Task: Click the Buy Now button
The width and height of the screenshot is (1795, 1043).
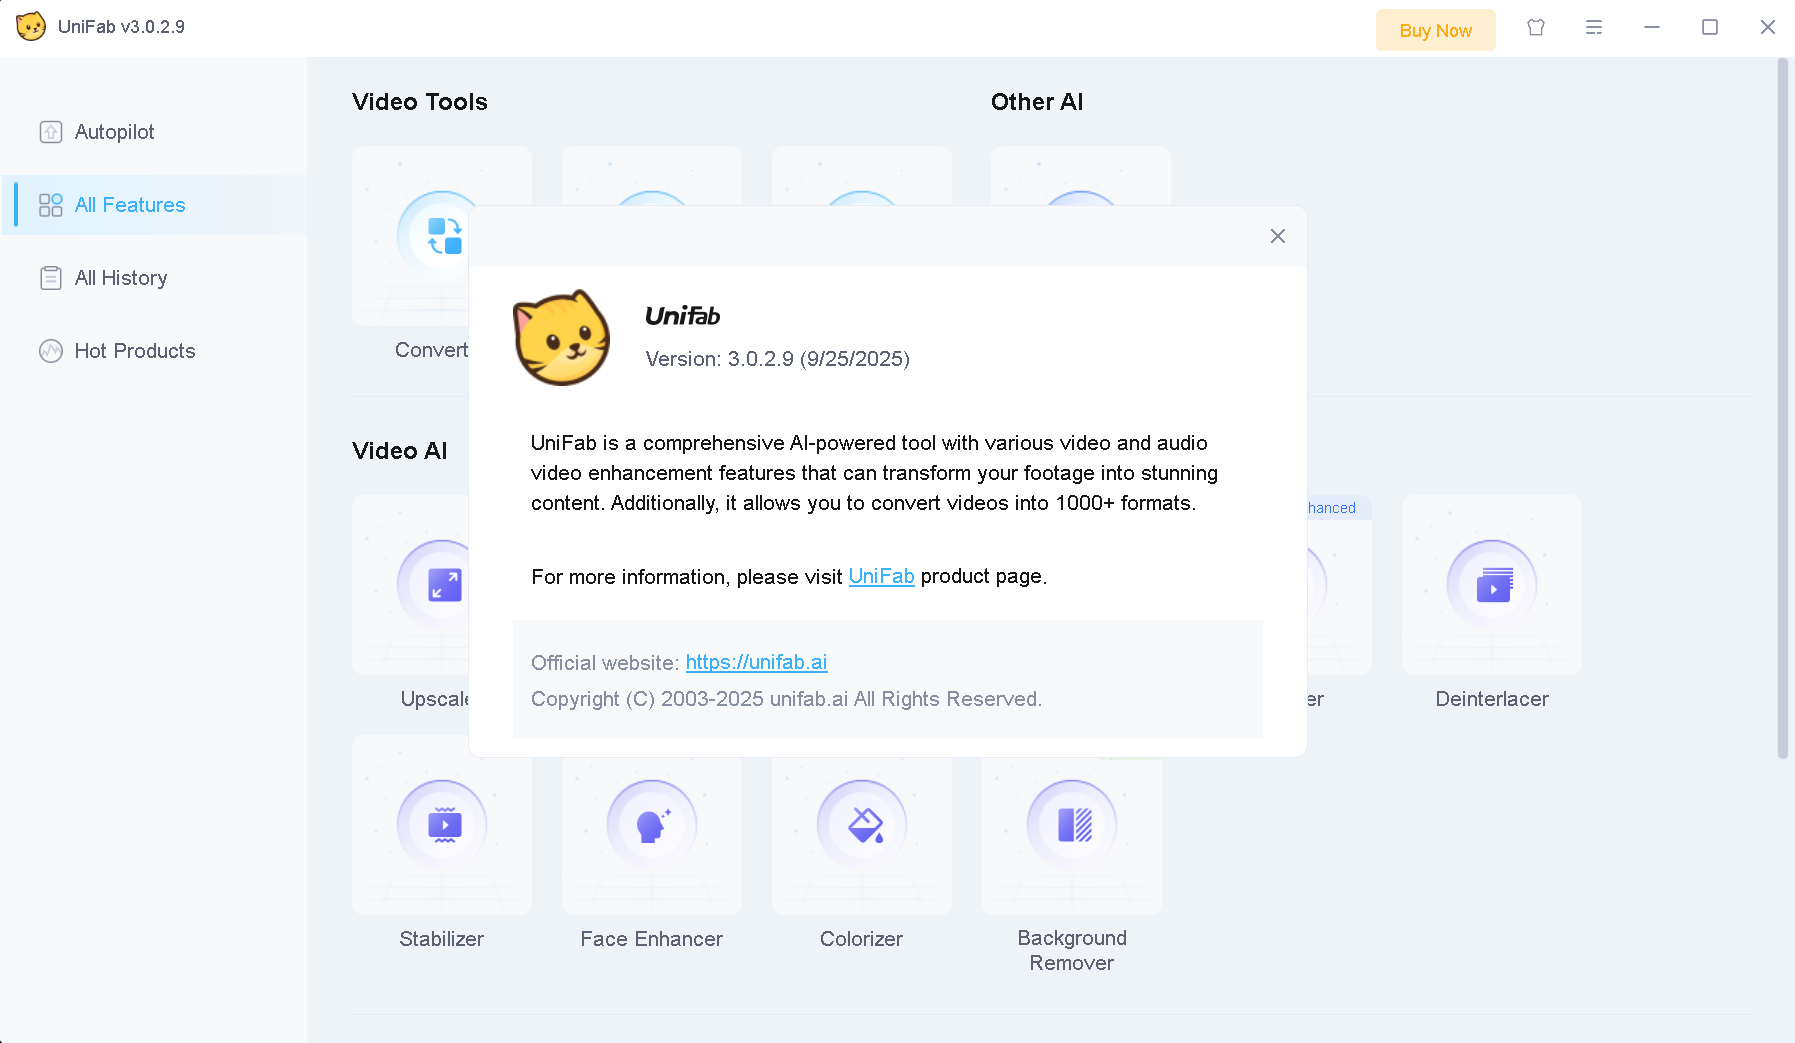Action: 1435,30
